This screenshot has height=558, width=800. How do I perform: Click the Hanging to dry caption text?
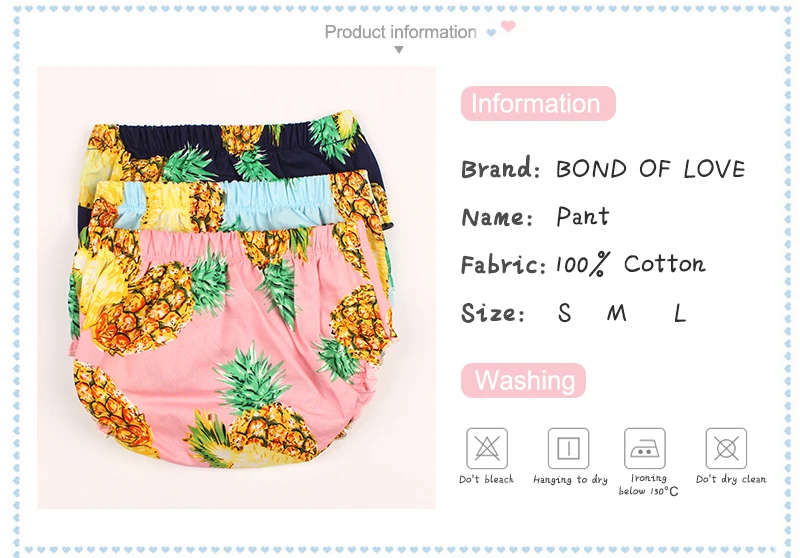click(x=570, y=480)
